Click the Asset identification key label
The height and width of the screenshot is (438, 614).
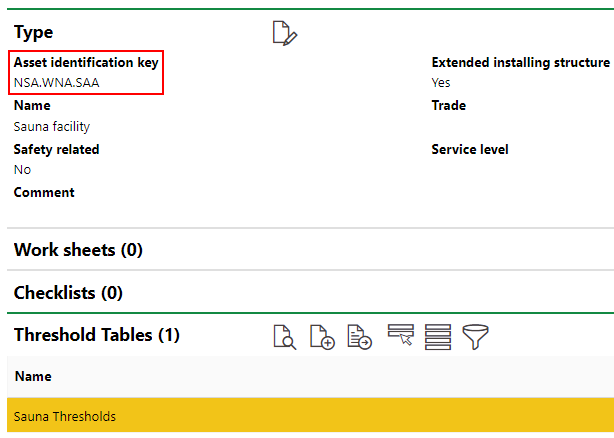coord(86,62)
